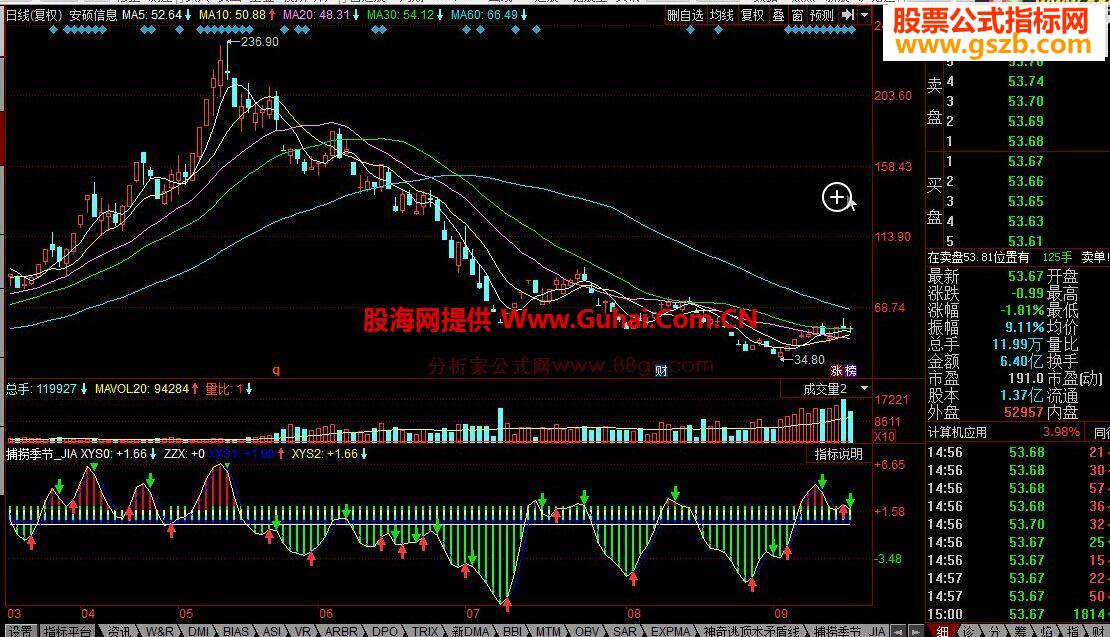This screenshot has width=1110, height=637.
Task: Open the 指标平台 tab
Action: 67,631
